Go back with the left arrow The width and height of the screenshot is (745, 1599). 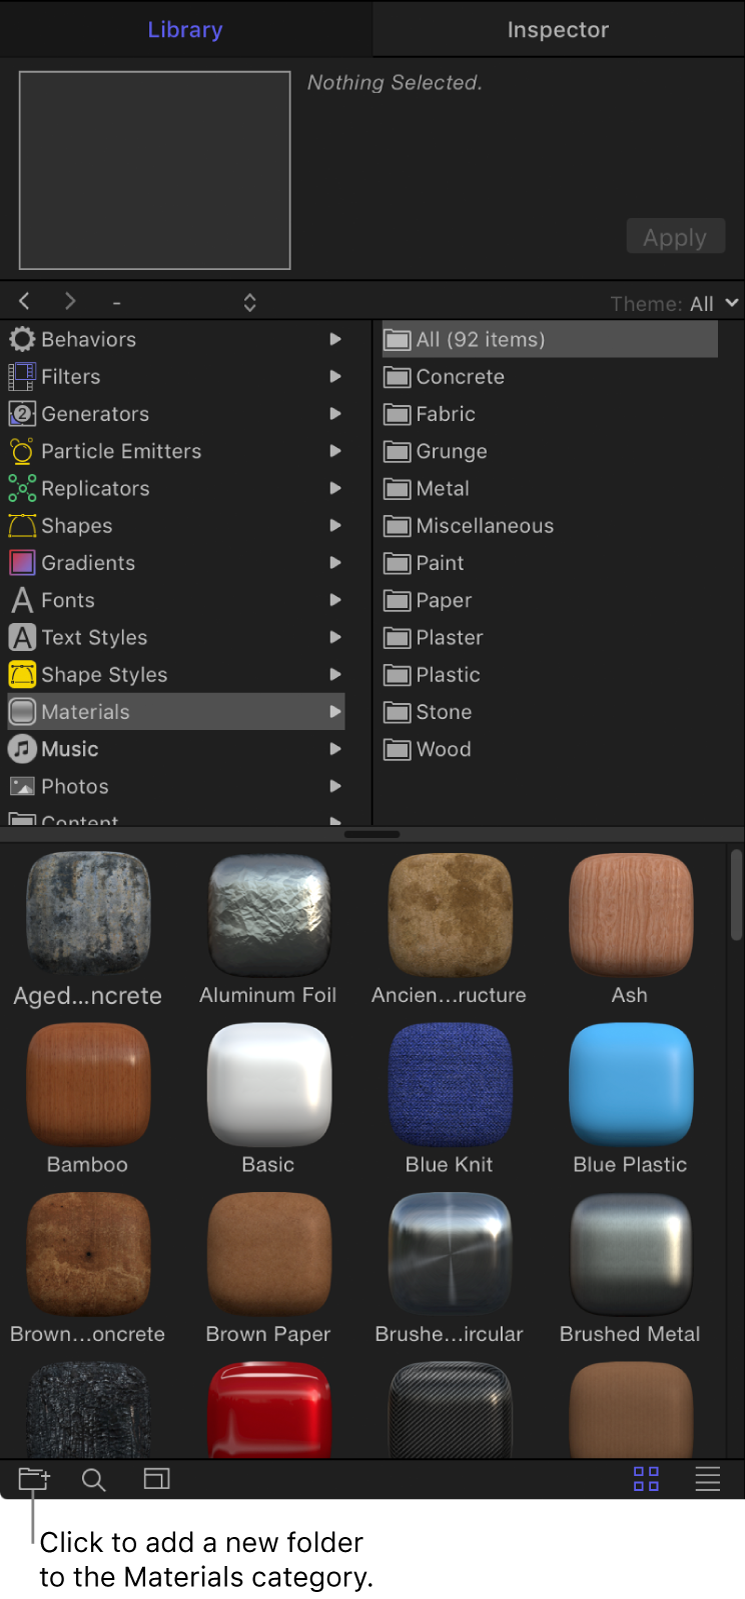click(24, 301)
